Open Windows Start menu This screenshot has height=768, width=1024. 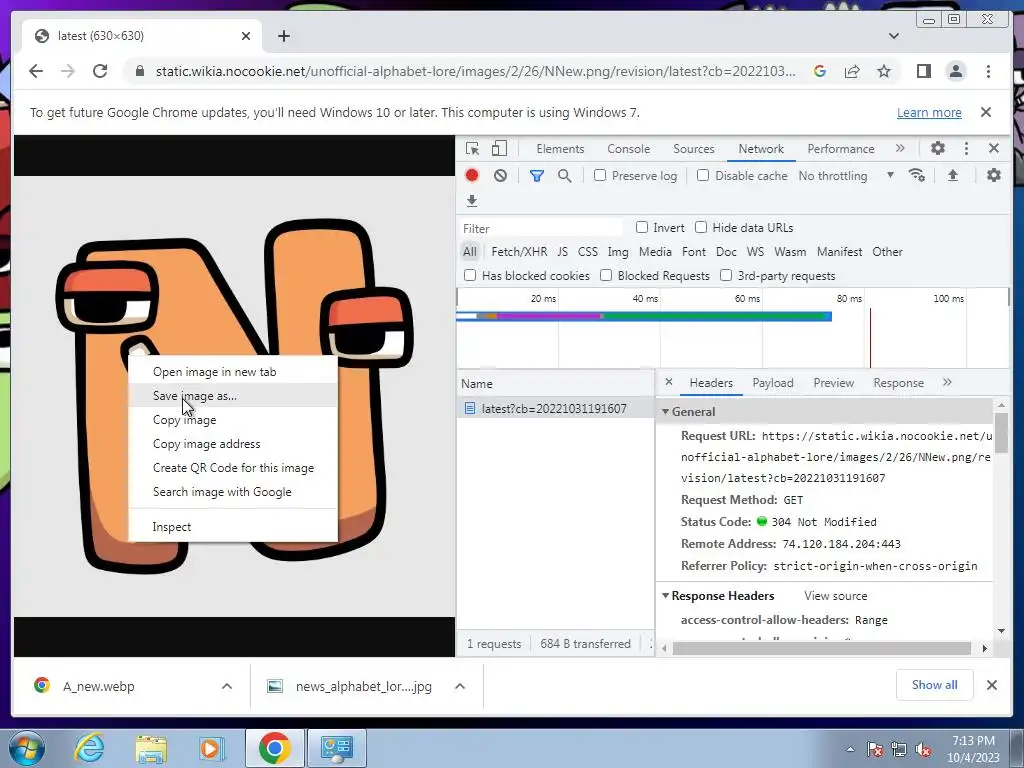pos(26,748)
